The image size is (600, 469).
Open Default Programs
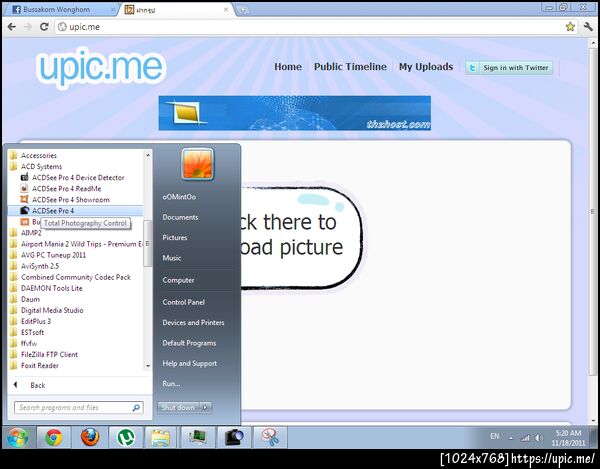[189, 343]
